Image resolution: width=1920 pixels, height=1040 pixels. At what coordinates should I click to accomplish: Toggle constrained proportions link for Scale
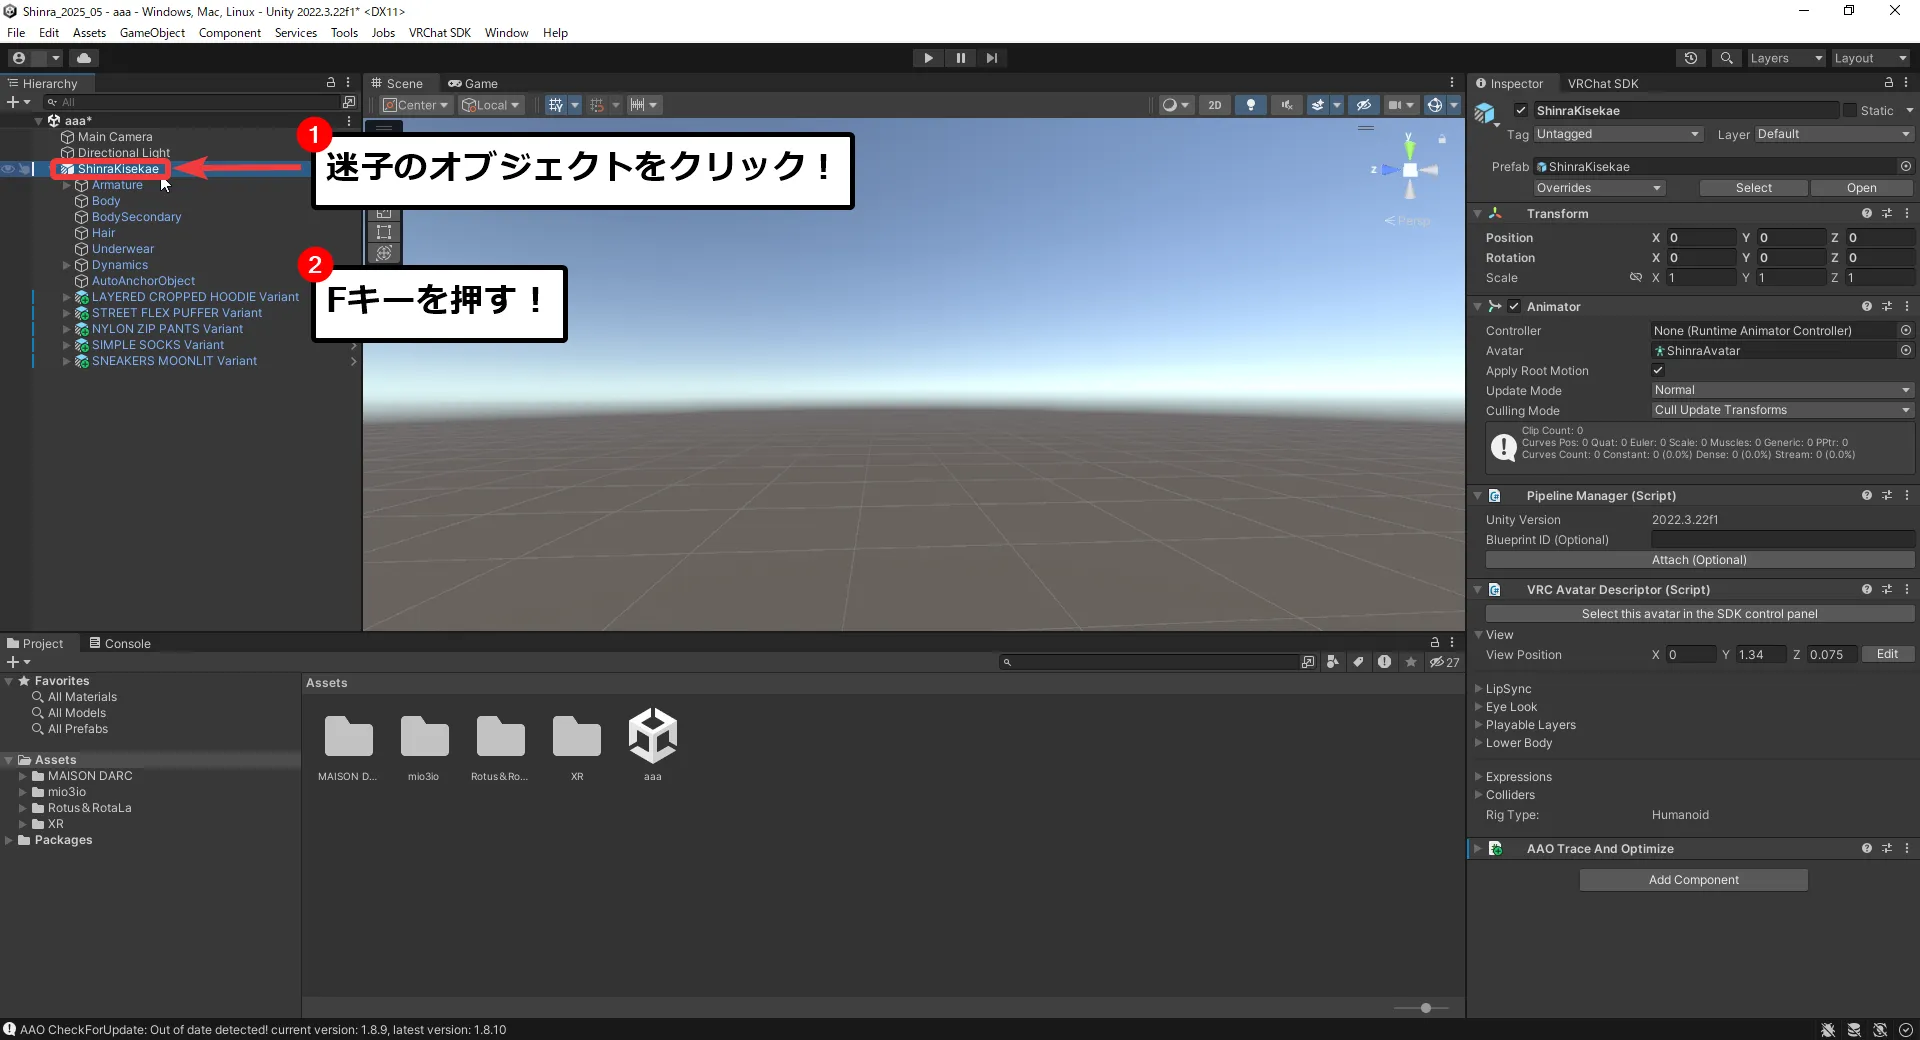(1636, 278)
